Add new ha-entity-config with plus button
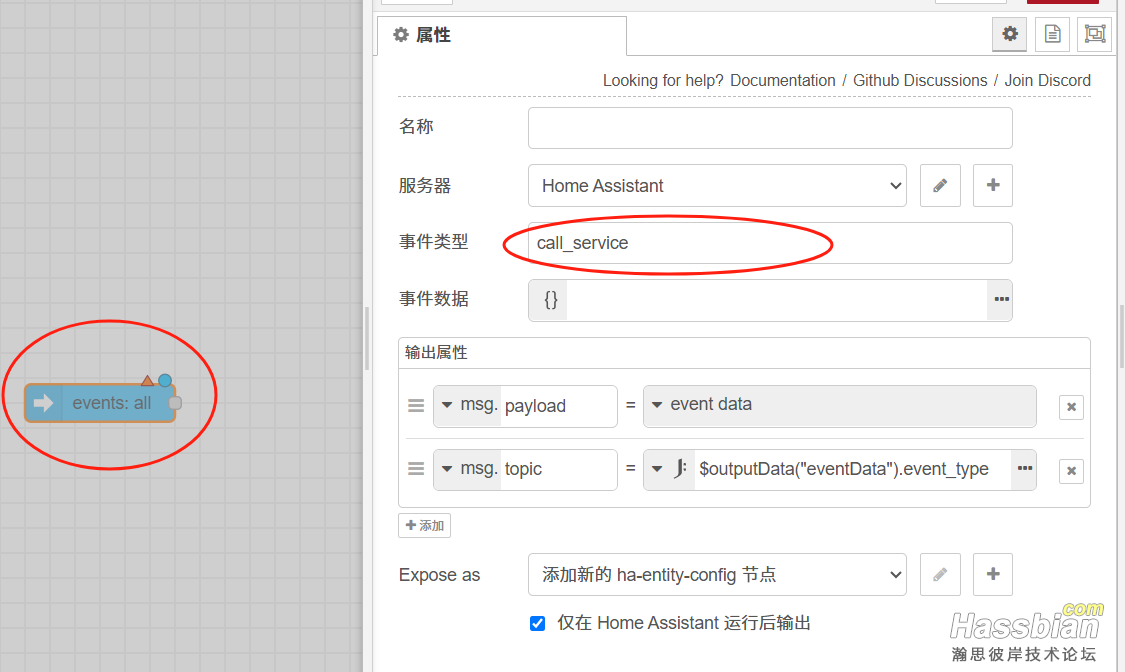The height and width of the screenshot is (672, 1125). (993, 574)
